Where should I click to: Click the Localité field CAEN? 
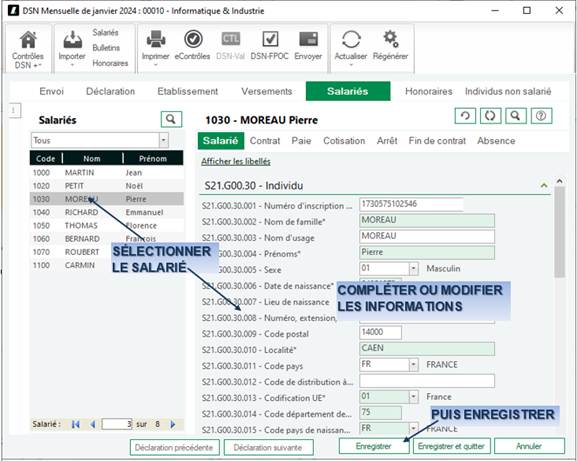click(427, 348)
